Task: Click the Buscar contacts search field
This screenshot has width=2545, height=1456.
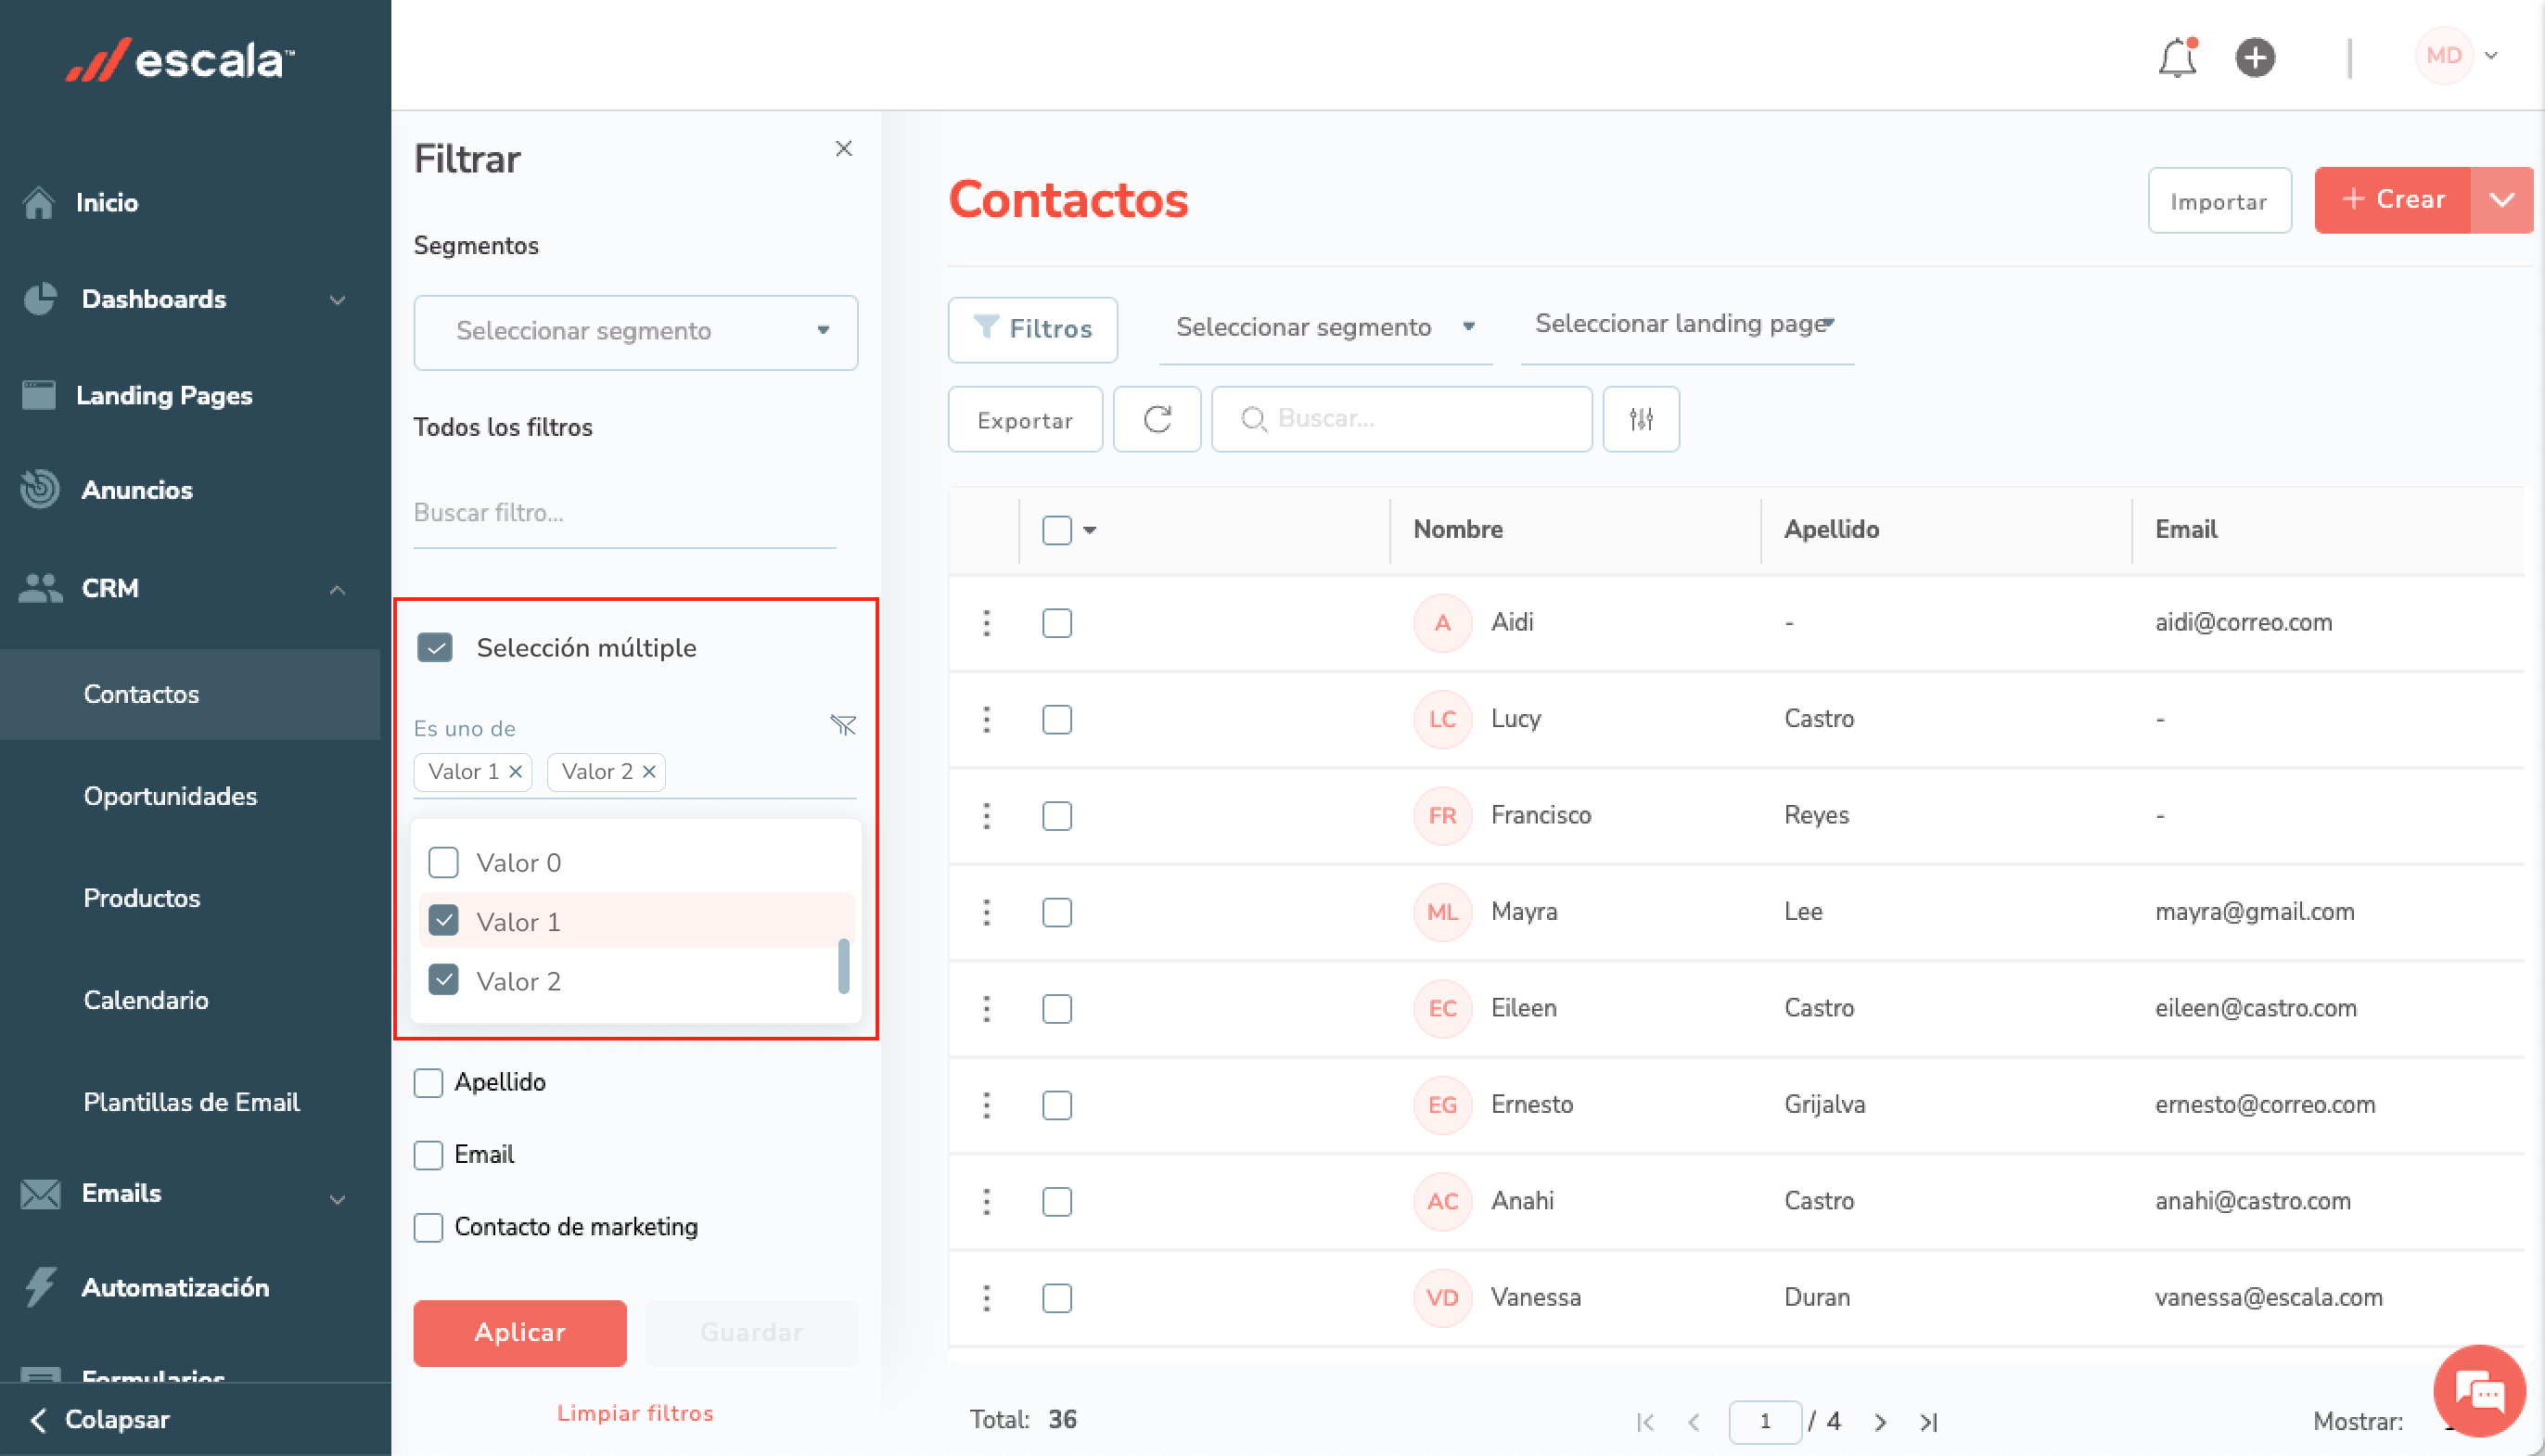Action: click(x=1401, y=419)
